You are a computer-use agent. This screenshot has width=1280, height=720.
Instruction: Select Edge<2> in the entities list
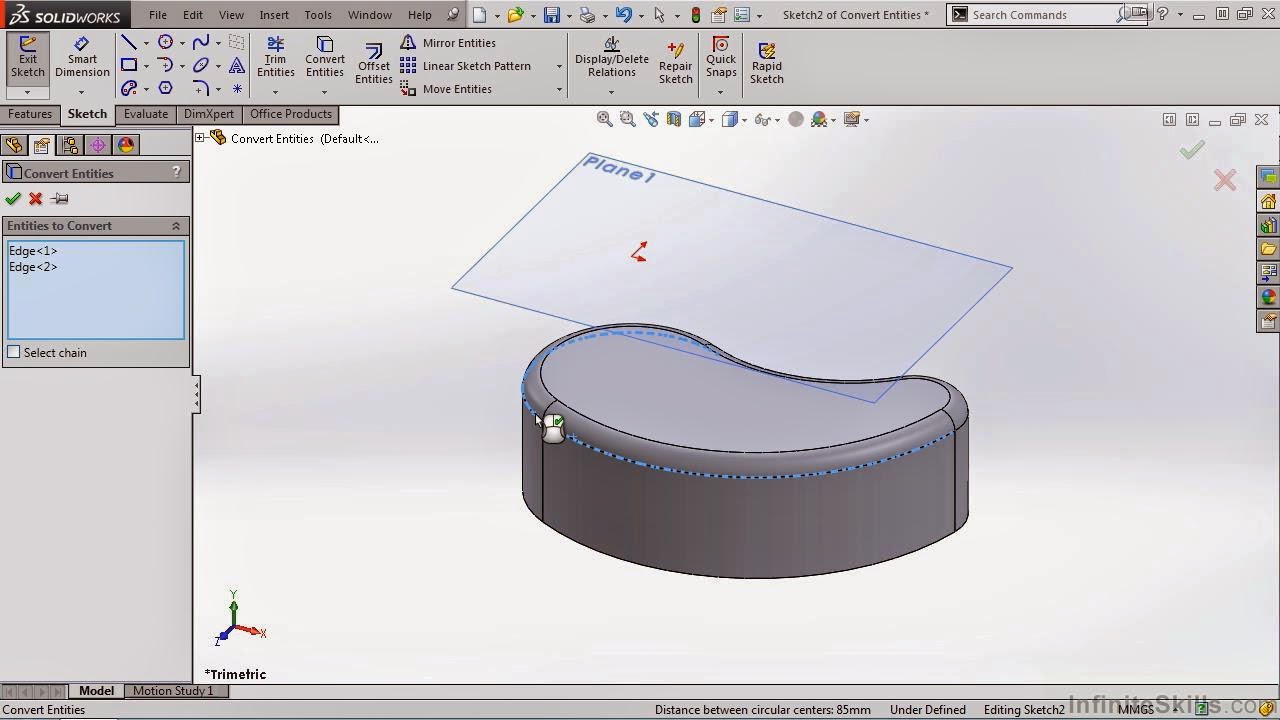(33, 267)
